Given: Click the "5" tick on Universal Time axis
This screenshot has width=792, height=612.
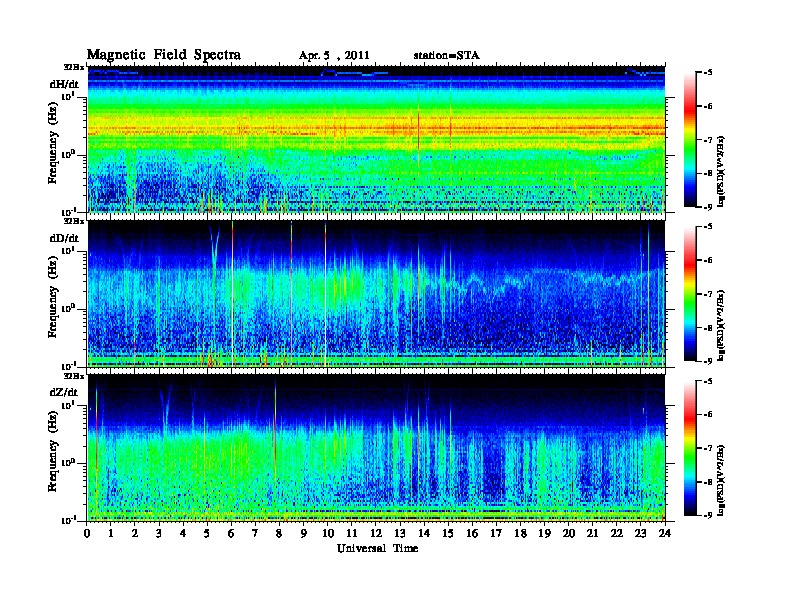Looking at the screenshot, I should click(x=208, y=533).
